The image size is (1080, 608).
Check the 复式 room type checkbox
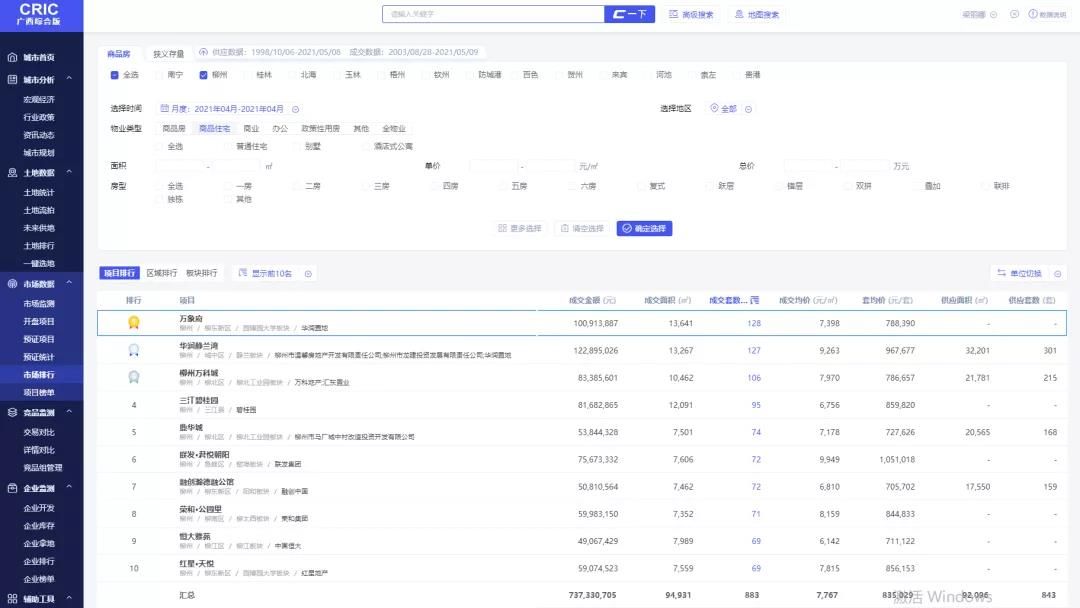coord(641,186)
